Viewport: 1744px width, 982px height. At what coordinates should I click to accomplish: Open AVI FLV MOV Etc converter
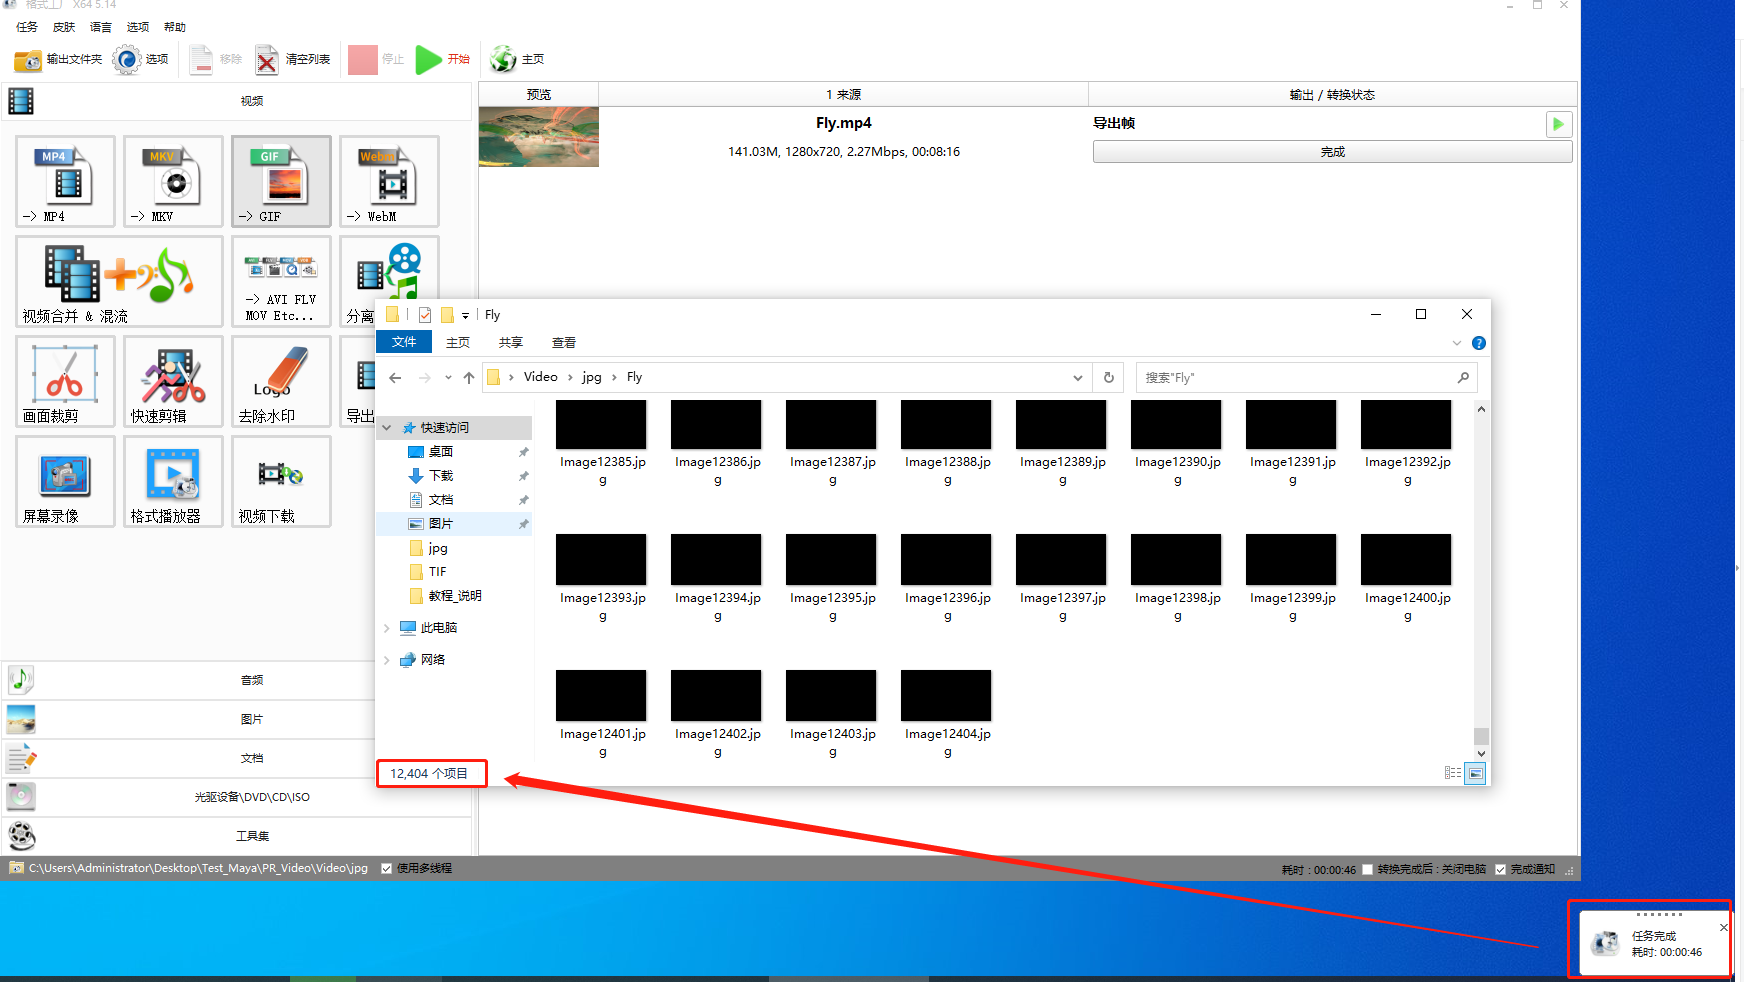click(x=282, y=281)
